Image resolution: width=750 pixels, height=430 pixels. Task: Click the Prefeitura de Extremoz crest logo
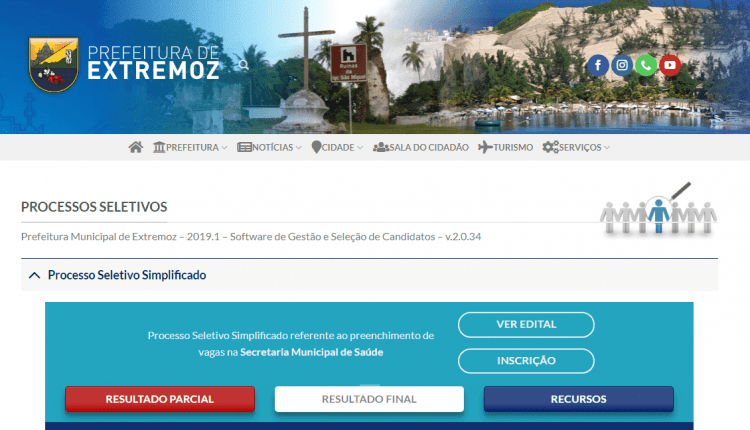click(x=54, y=65)
